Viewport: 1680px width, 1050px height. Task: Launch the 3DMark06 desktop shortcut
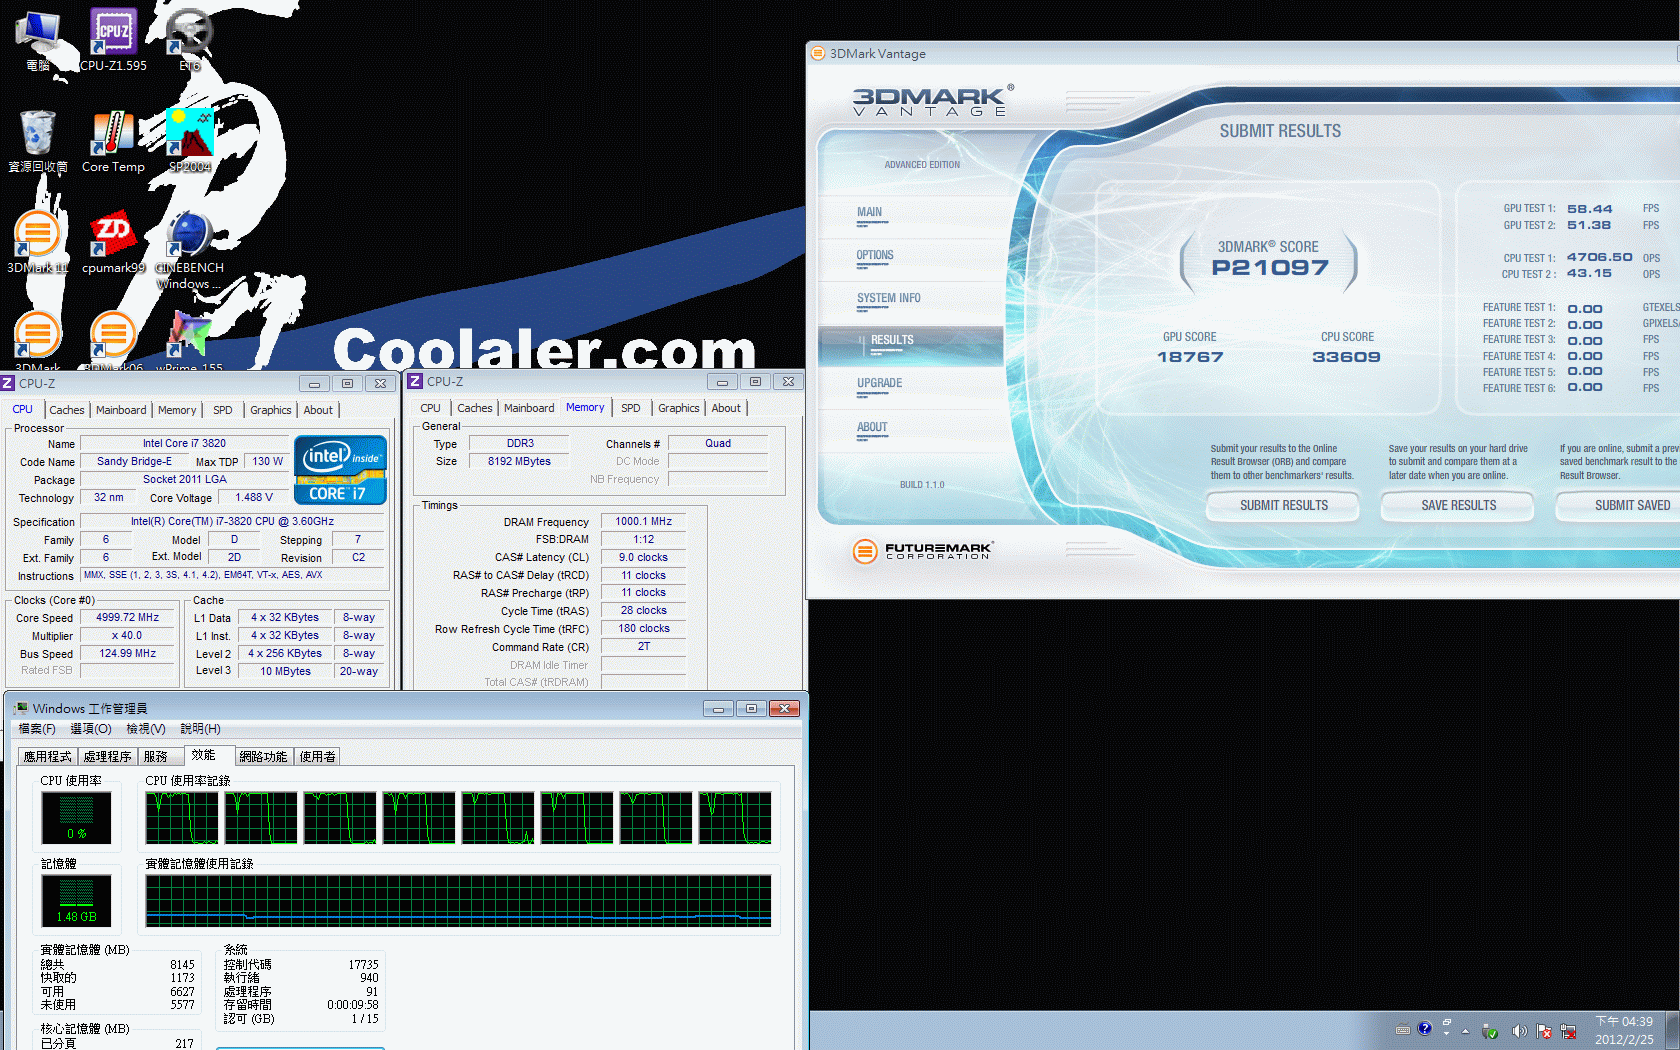pos(113,340)
